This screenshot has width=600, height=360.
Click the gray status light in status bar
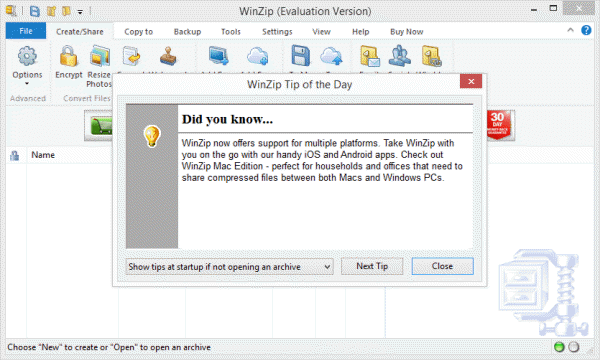[x=574, y=347]
